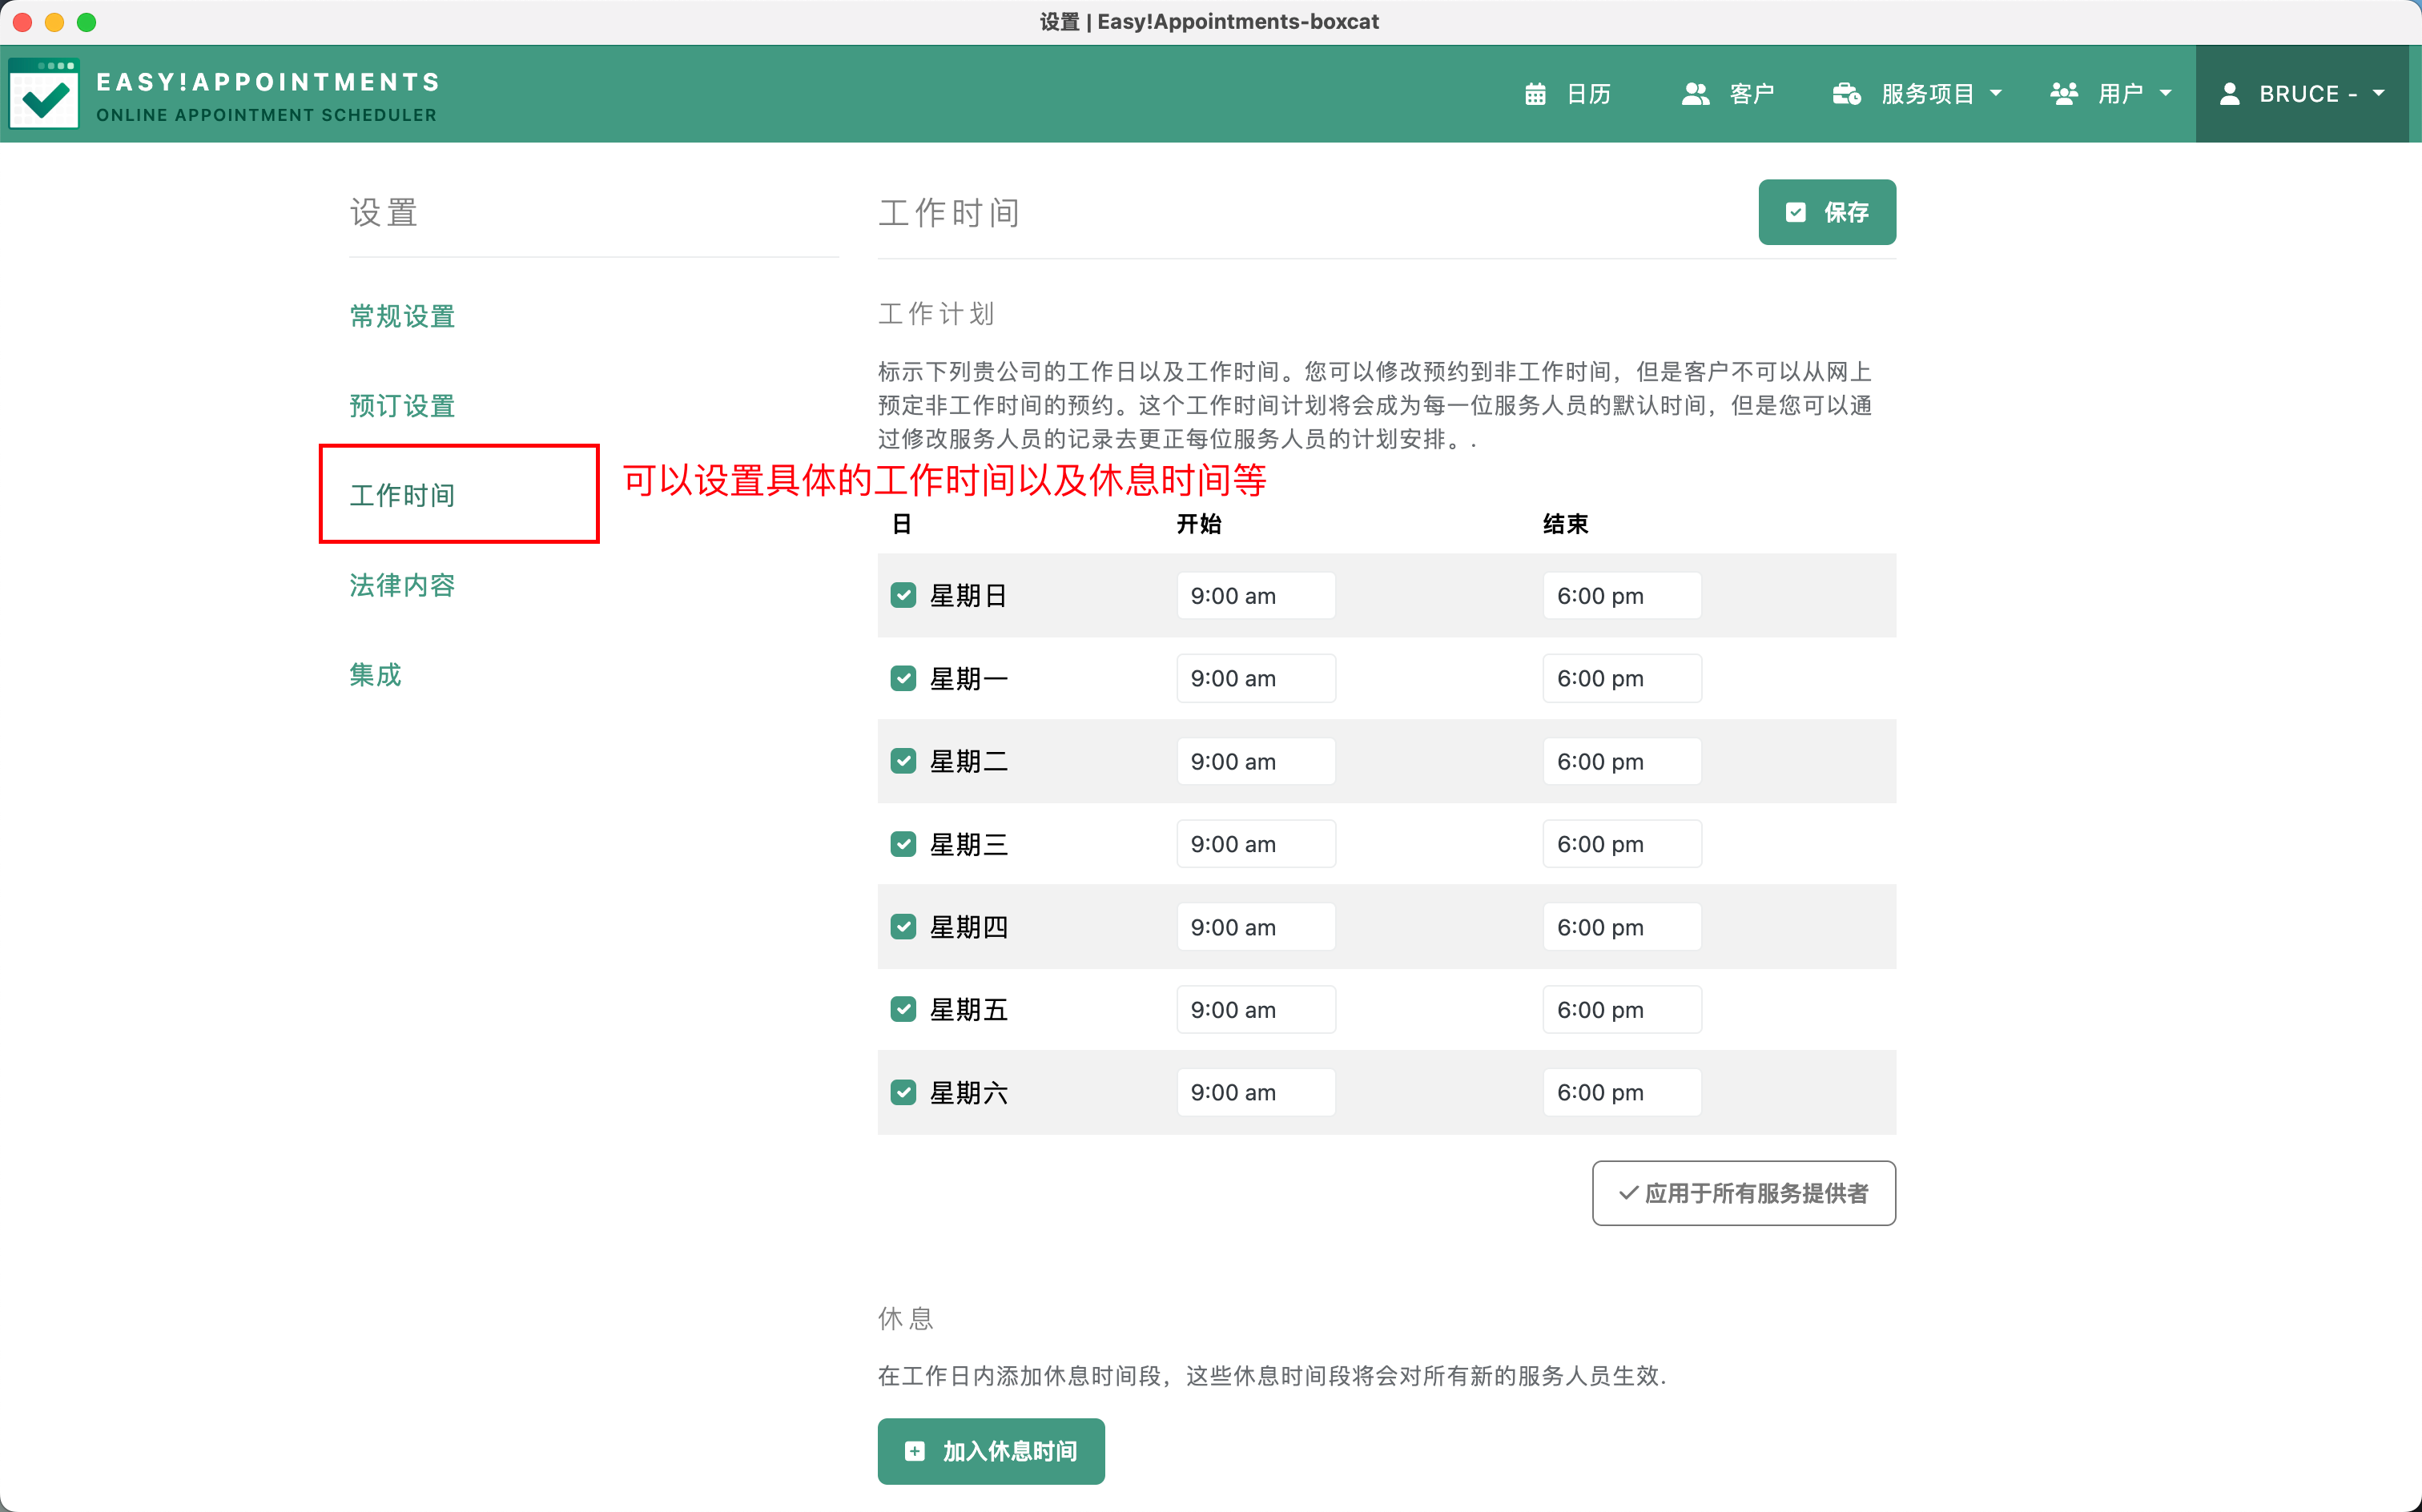Disable 星期四 as a working day
This screenshot has width=2422, height=1512.
click(x=903, y=927)
